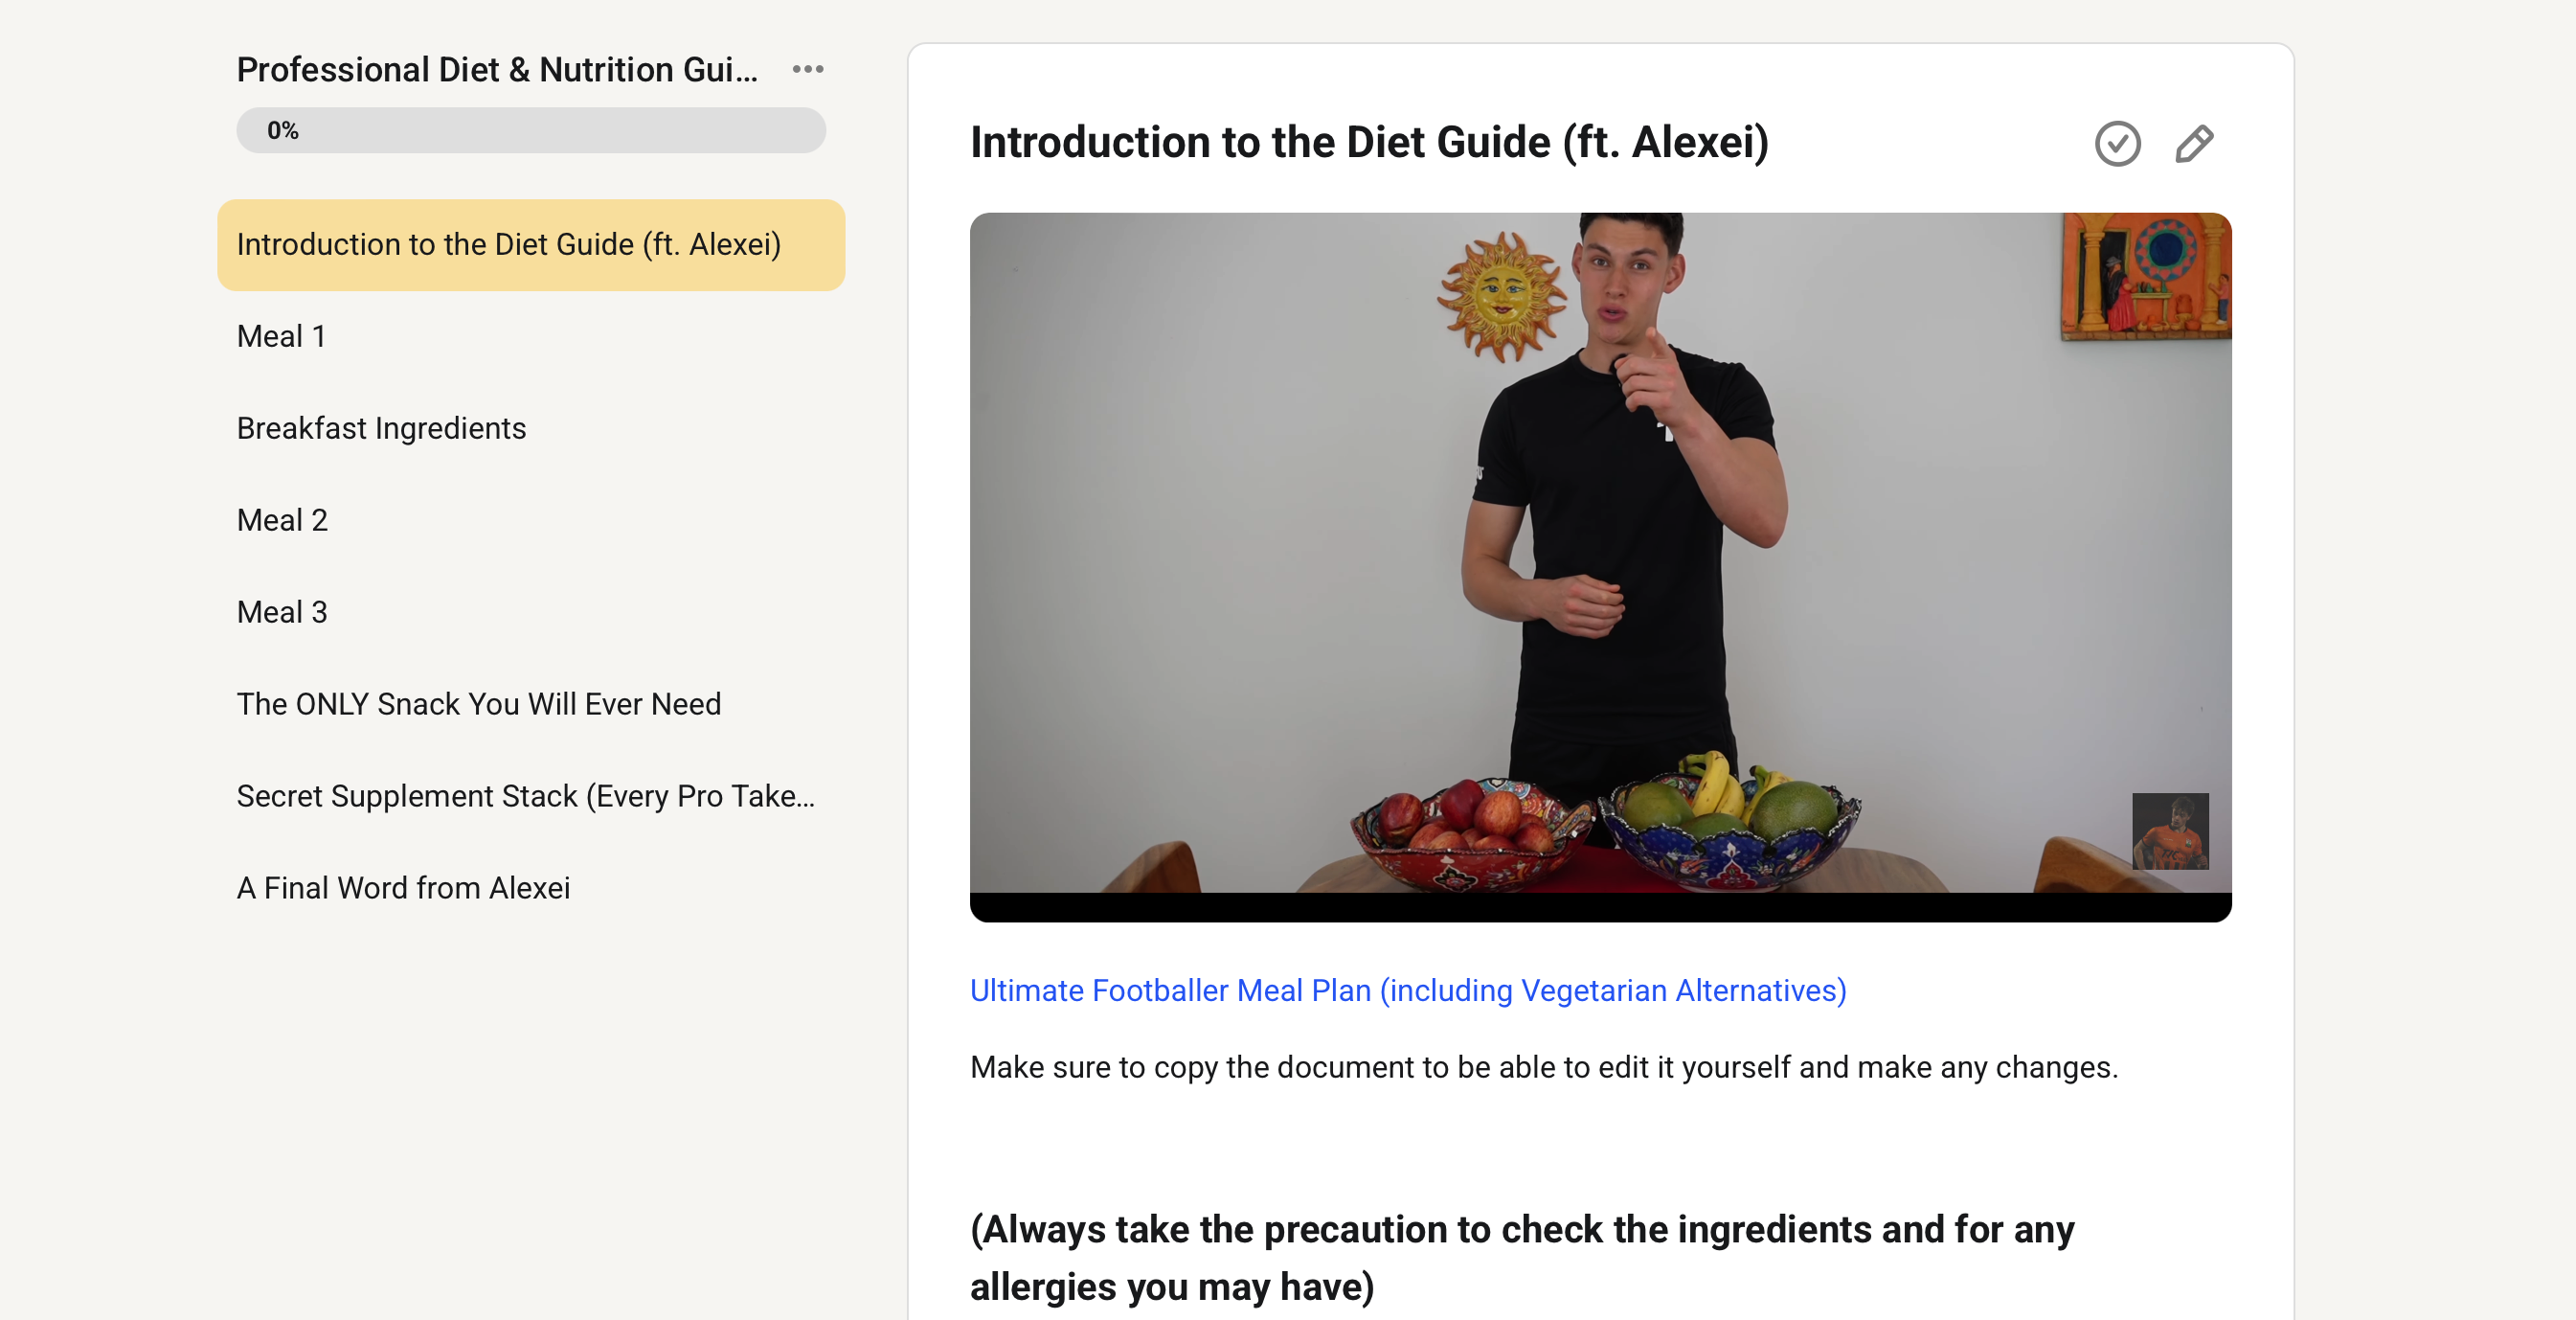Mark lesson complete with checkmark icon
The height and width of the screenshot is (1320, 2576).
click(x=2117, y=144)
